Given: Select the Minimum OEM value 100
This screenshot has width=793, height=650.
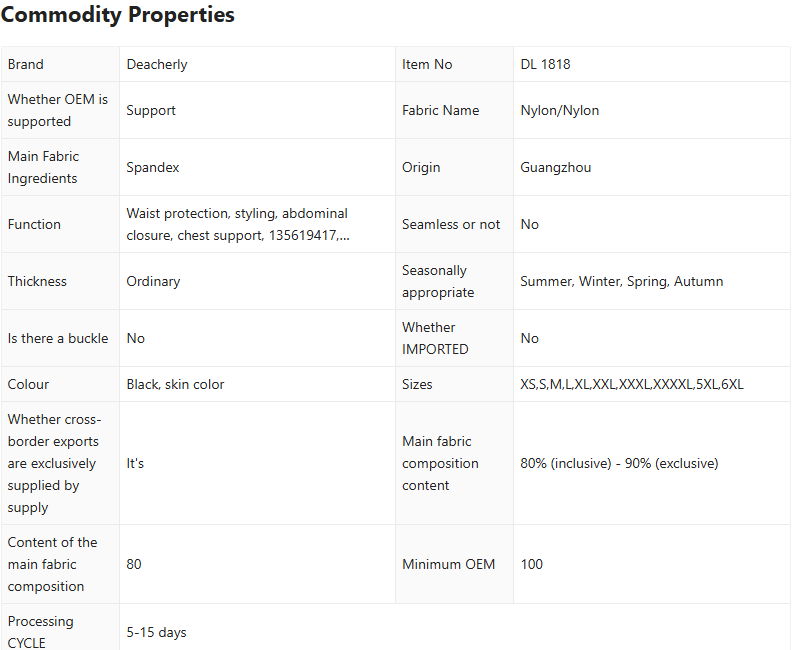Looking at the screenshot, I should (x=532, y=564).
